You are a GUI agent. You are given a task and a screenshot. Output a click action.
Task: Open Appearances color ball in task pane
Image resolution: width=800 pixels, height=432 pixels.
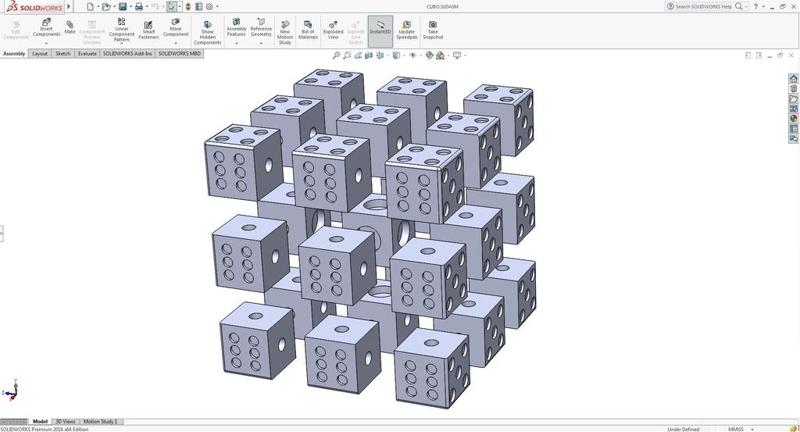793,118
